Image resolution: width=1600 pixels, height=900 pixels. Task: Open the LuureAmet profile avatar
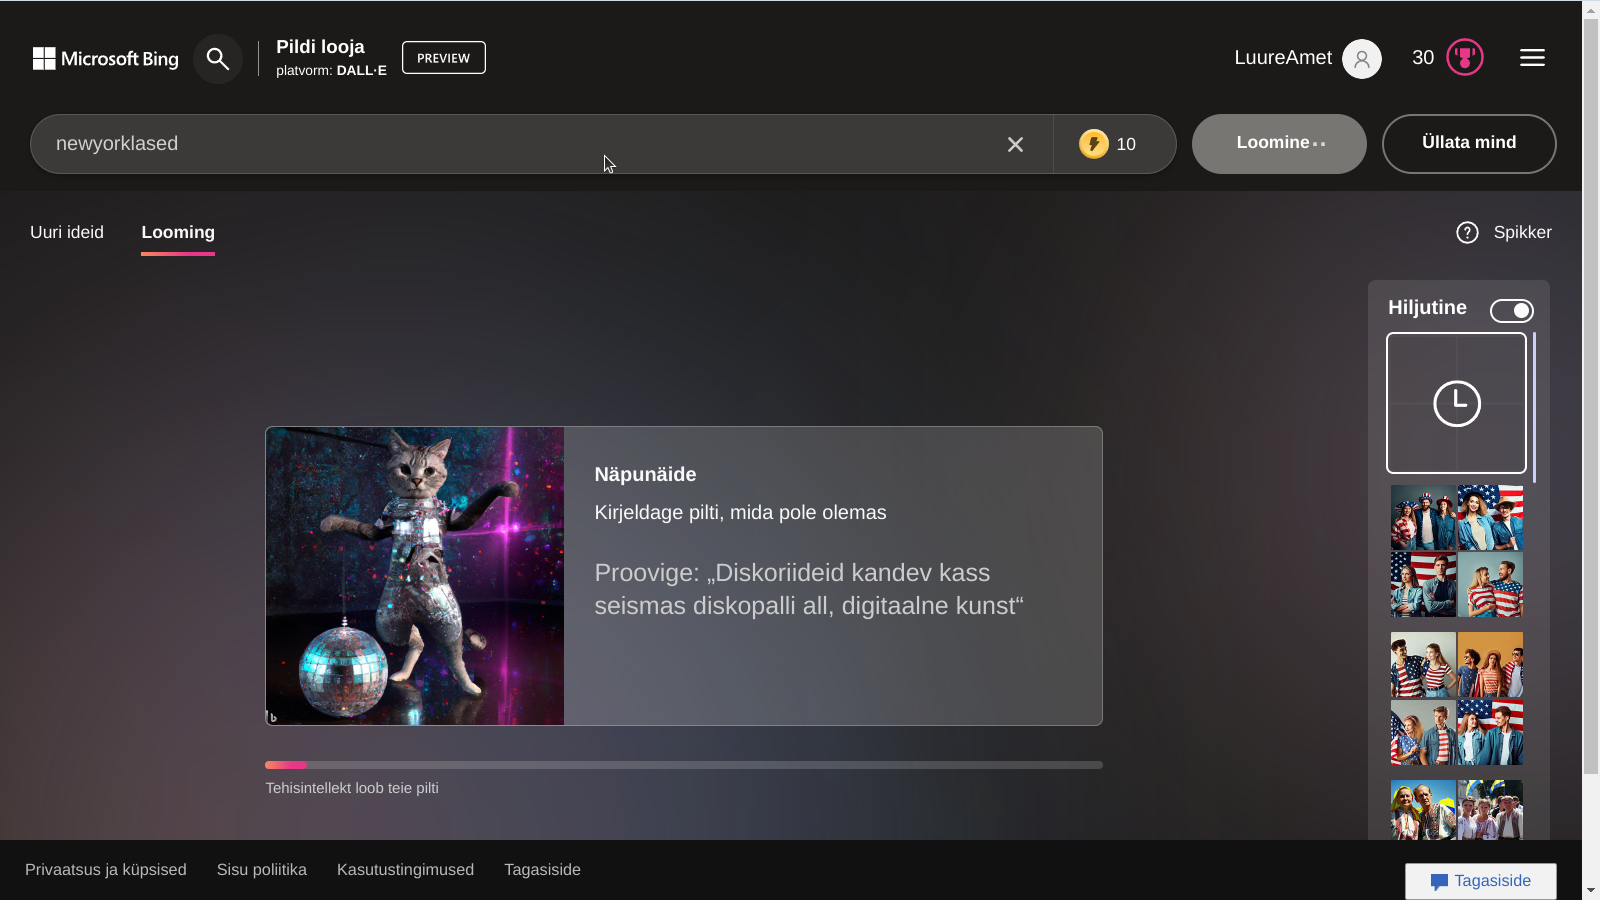pos(1362,59)
